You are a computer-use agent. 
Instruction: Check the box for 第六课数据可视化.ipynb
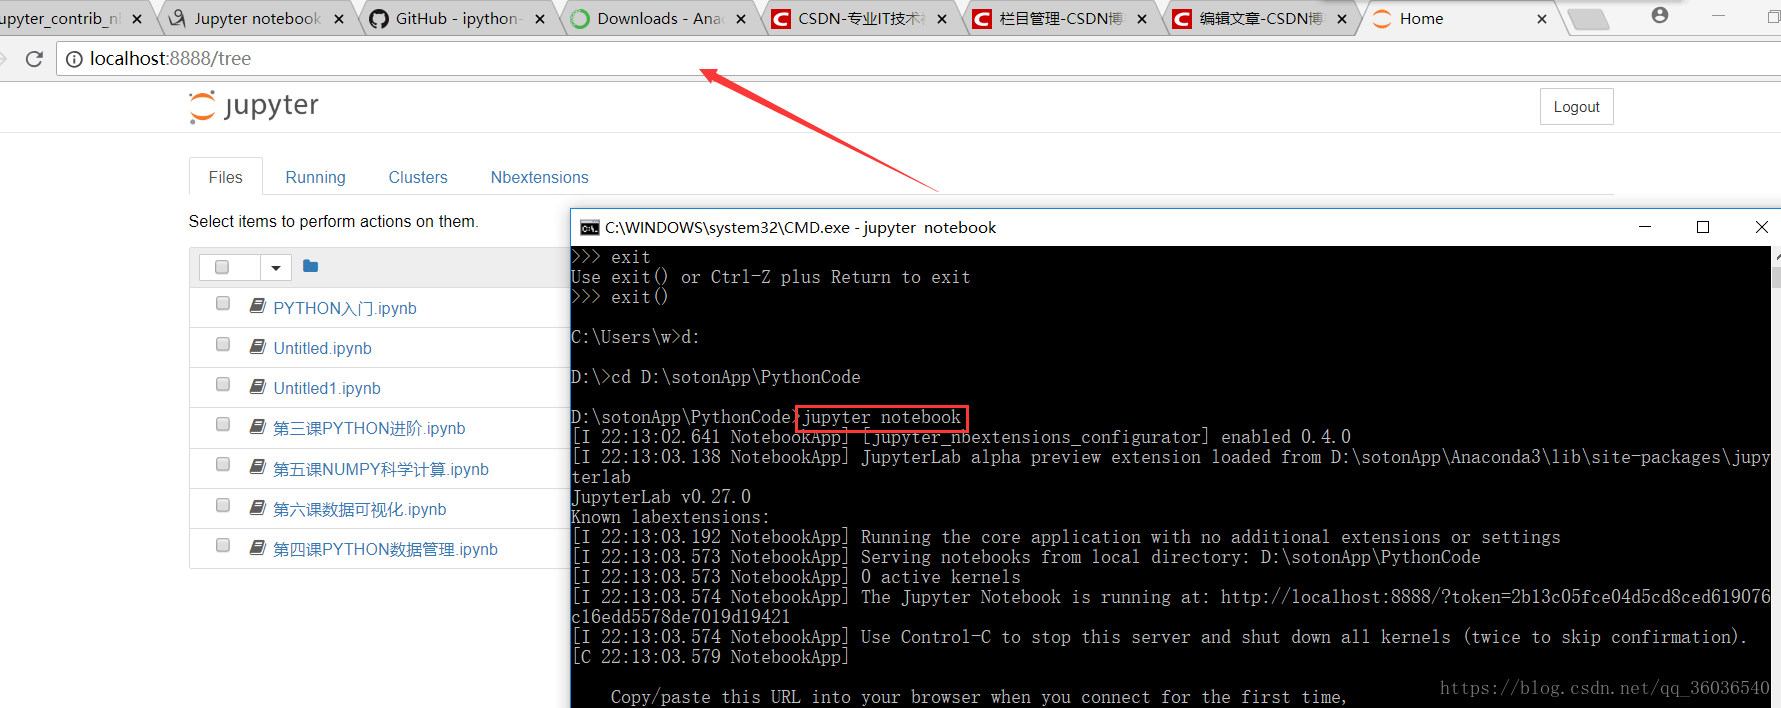[223, 506]
